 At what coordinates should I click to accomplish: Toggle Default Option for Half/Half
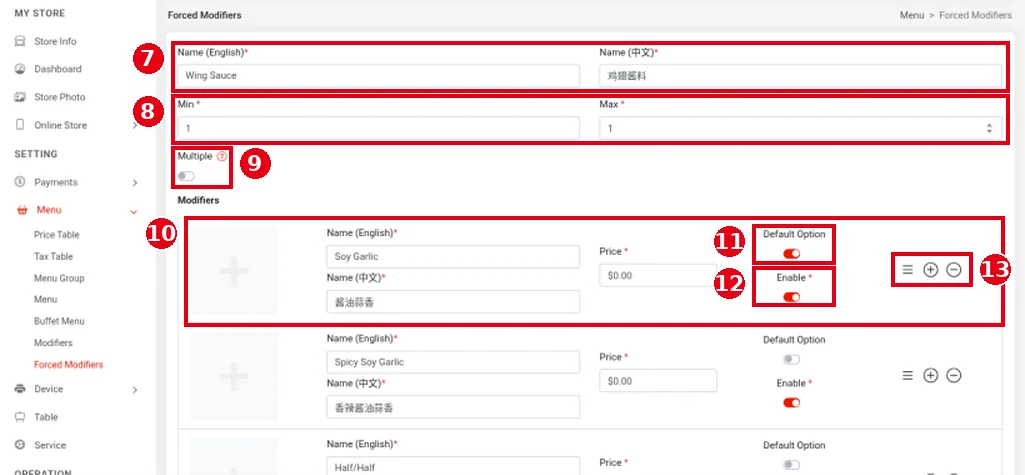point(792,465)
